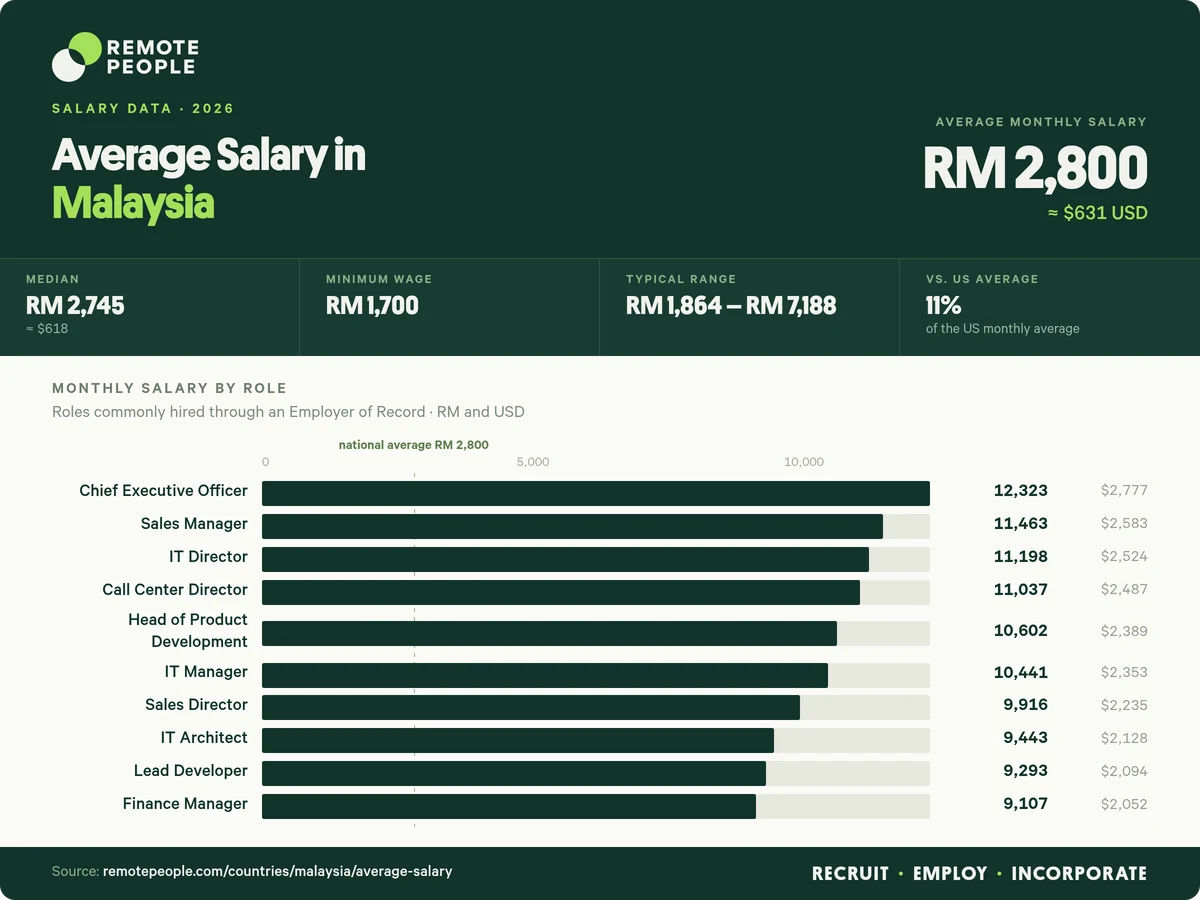Click the MINIMUM WAGE label

pyautogui.click(x=379, y=279)
